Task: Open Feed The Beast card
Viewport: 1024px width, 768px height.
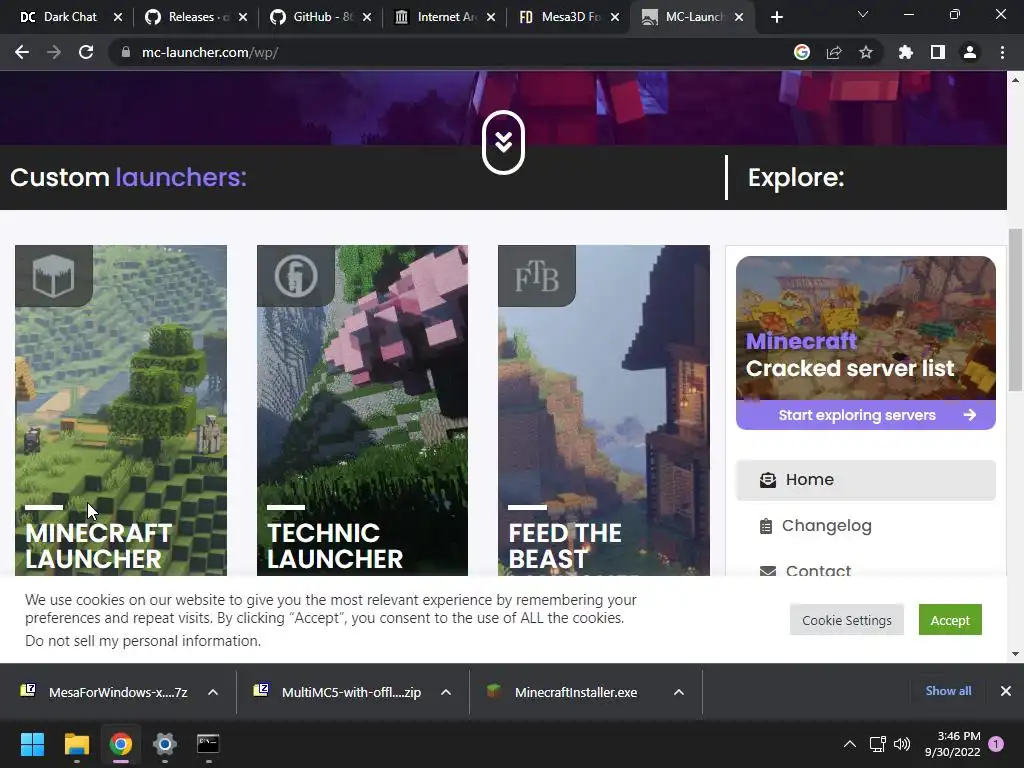Action: pyautogui.click(x=603, y=410)
